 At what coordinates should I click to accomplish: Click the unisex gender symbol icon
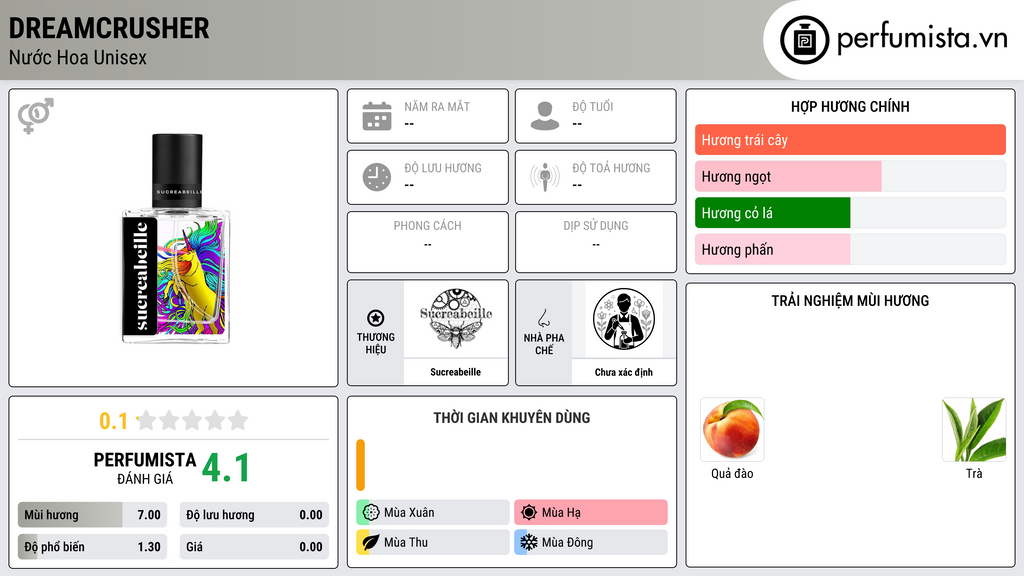35,116
